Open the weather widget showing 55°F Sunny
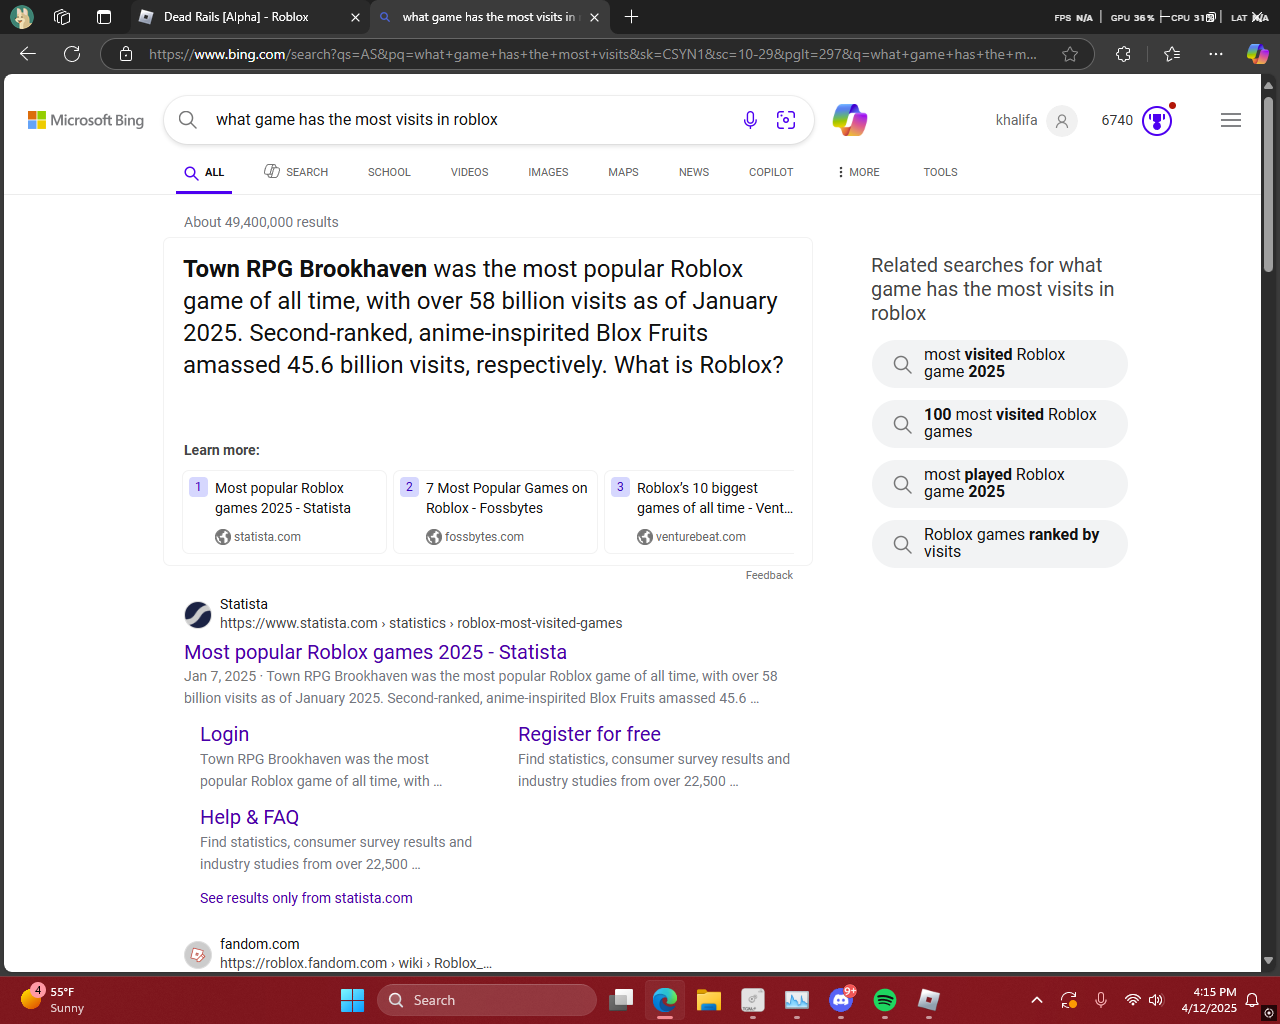Screen dimensions: 1280x1024 point(52,1000)
